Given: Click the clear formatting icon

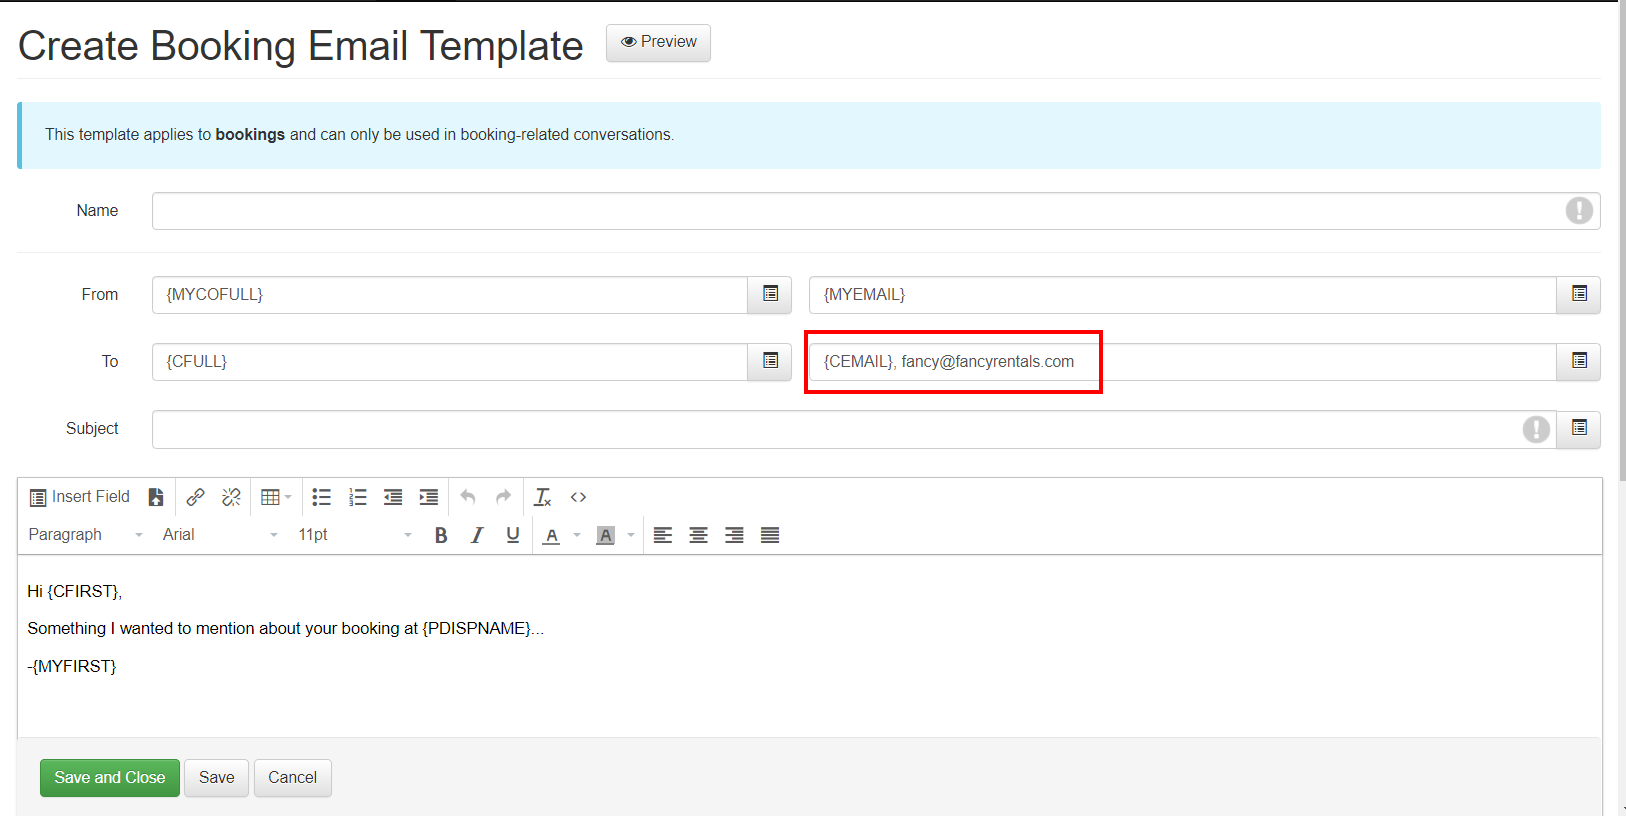Looking at the screenshot, I should pyautogui.click(x=542, y=497).
